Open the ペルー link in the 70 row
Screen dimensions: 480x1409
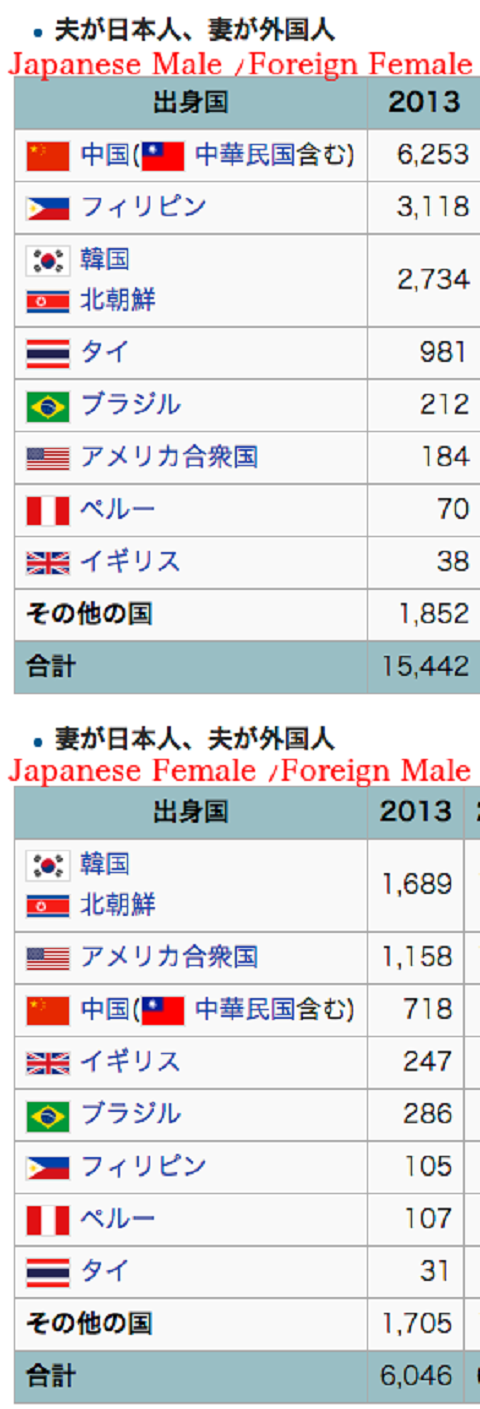coord(118,509)
